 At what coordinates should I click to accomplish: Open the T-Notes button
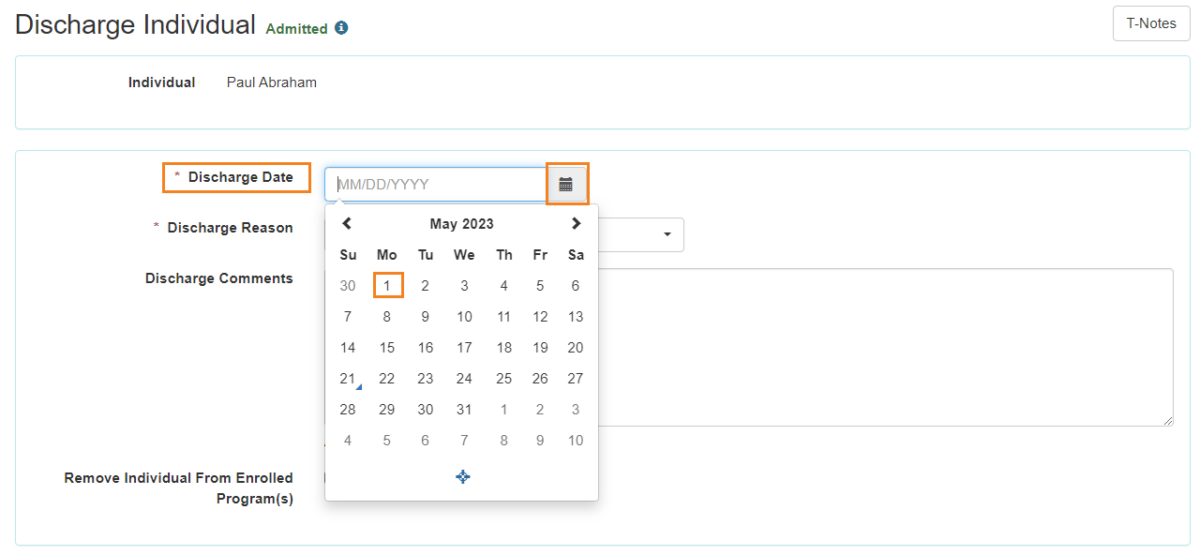pyautogui.click(x=1151, y=23)
